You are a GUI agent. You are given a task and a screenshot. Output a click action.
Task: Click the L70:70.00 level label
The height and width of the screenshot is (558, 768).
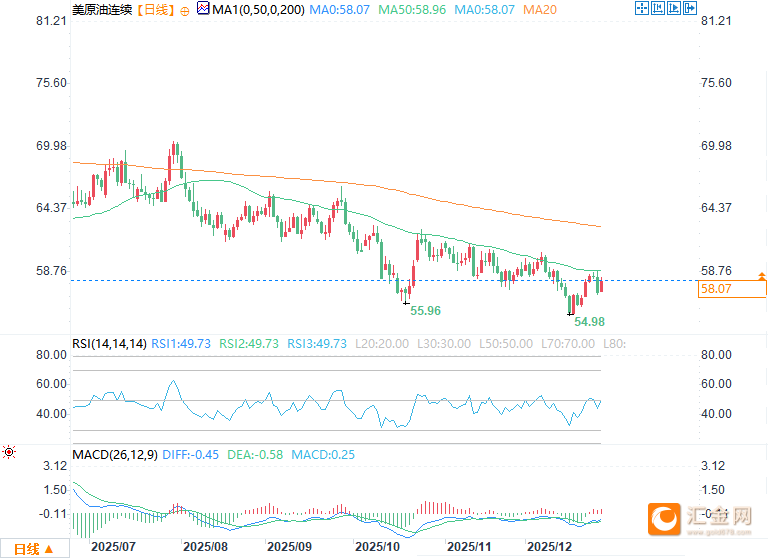pos(568,344)
